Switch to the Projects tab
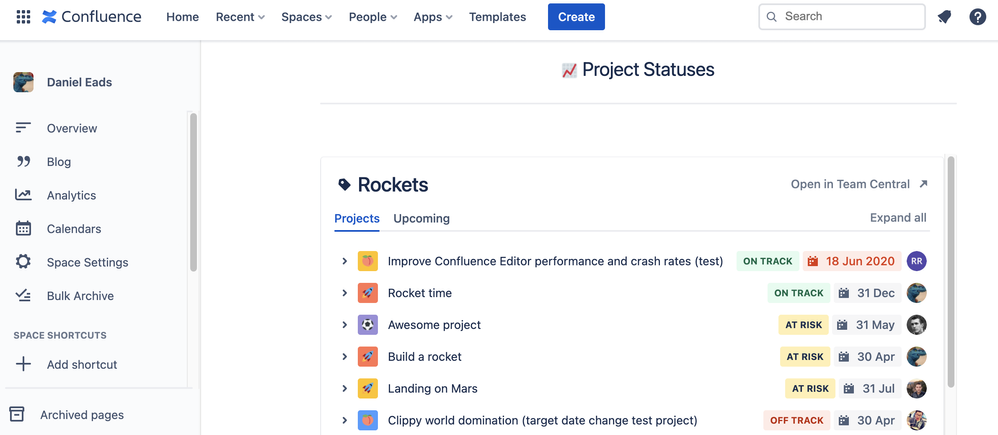The height and width of the screenshot is (435, 998). click(x=357, y=218)
